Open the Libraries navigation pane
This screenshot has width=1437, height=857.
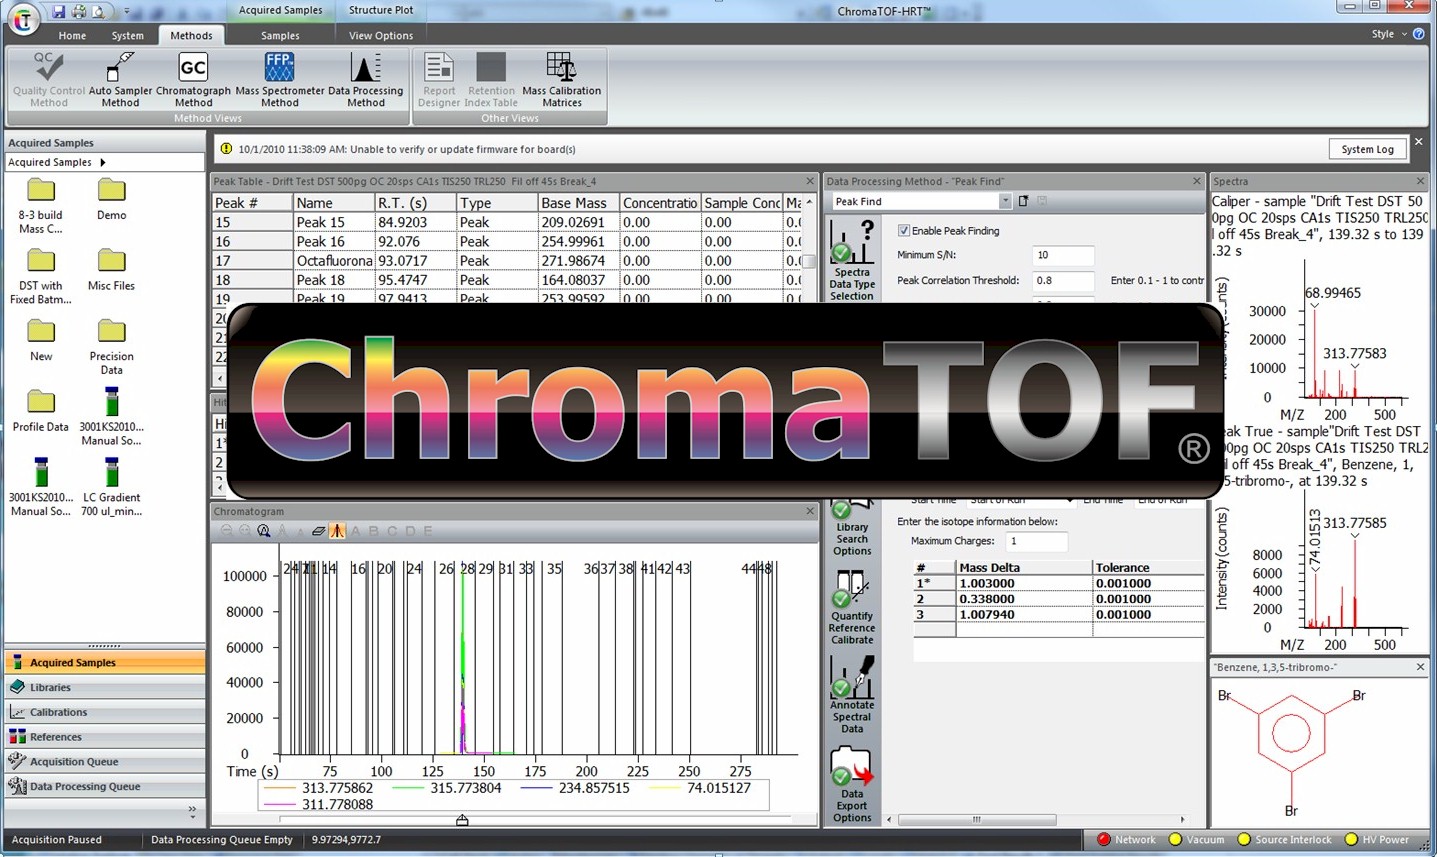(50, 688)
